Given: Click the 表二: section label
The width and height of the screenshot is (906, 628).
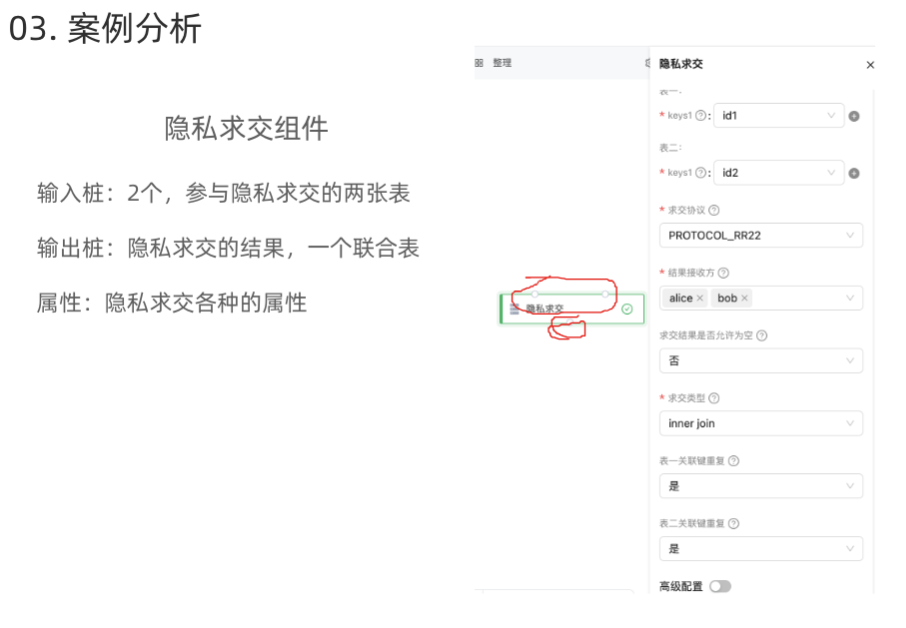Looking at the screenshot, I should click(670, 148).
